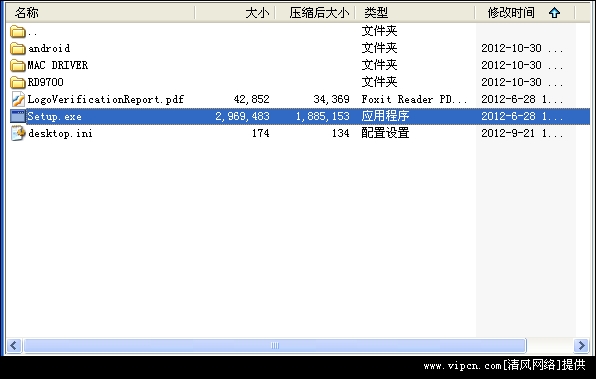Click the LogoVerificationReport.pdf file icon
596x379 pixels.
click(x=18, y=100)
